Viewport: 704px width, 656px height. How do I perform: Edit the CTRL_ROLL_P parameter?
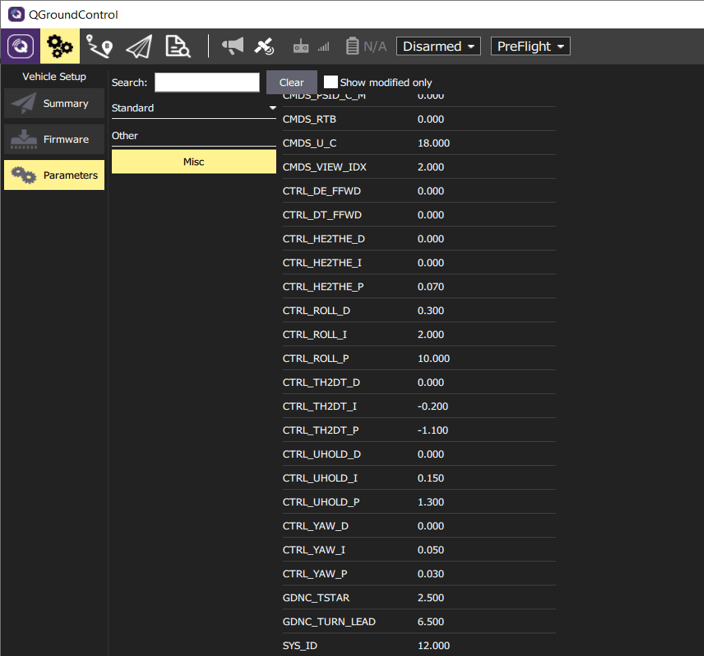pos(419,358)
